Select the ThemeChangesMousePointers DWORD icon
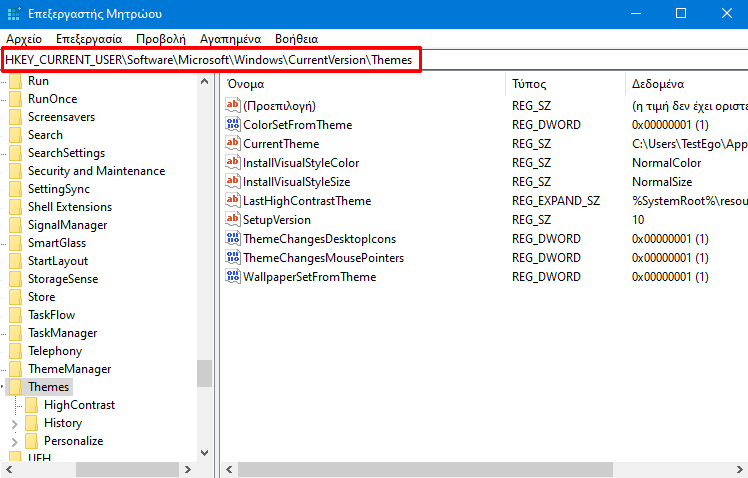The image size is (748, 478). click(233, 258)
